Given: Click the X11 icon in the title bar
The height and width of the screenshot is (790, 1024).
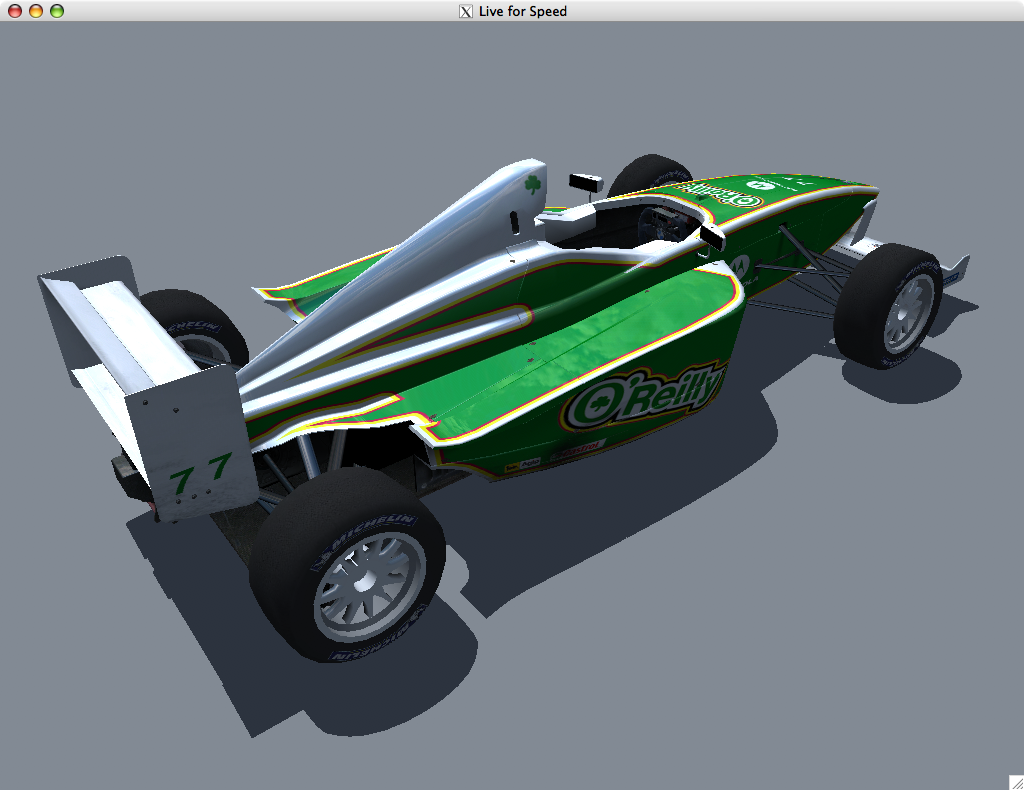Looking at the screenshot, I should tap(466, 11).
